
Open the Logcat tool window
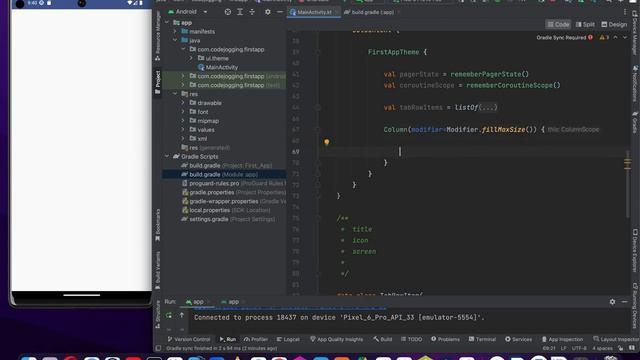288,339
